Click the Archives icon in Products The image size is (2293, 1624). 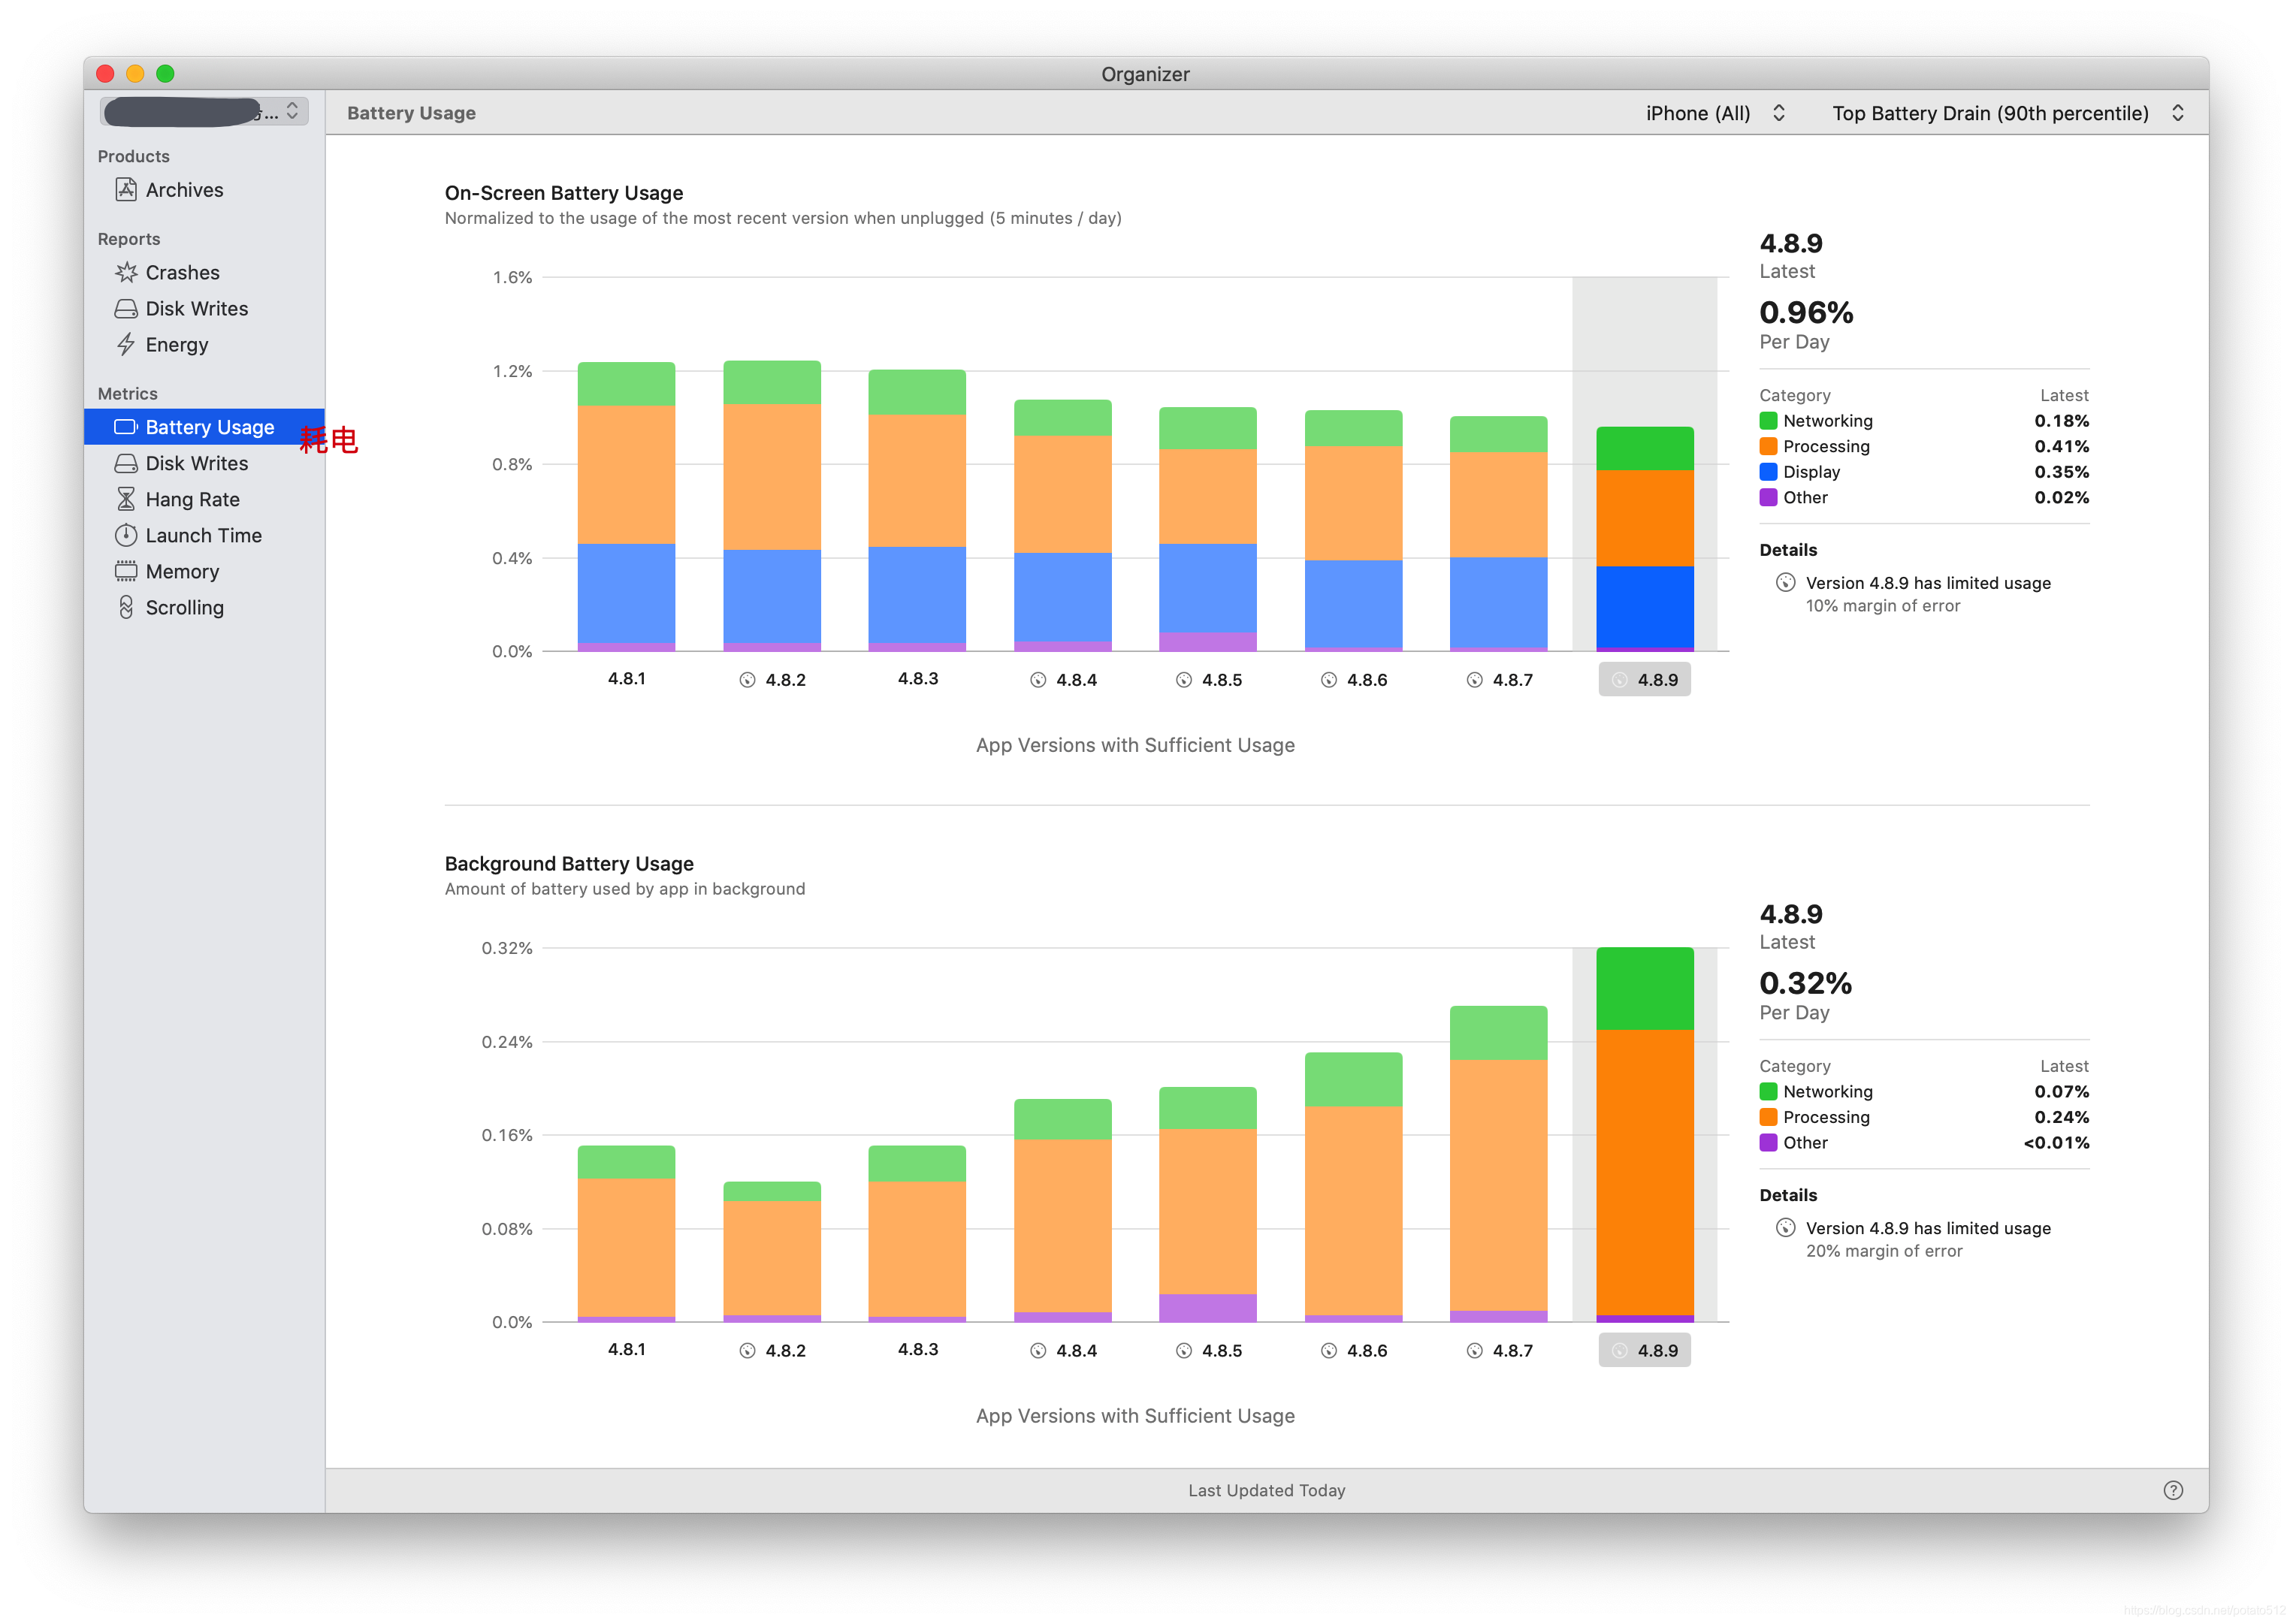[126, 190]
